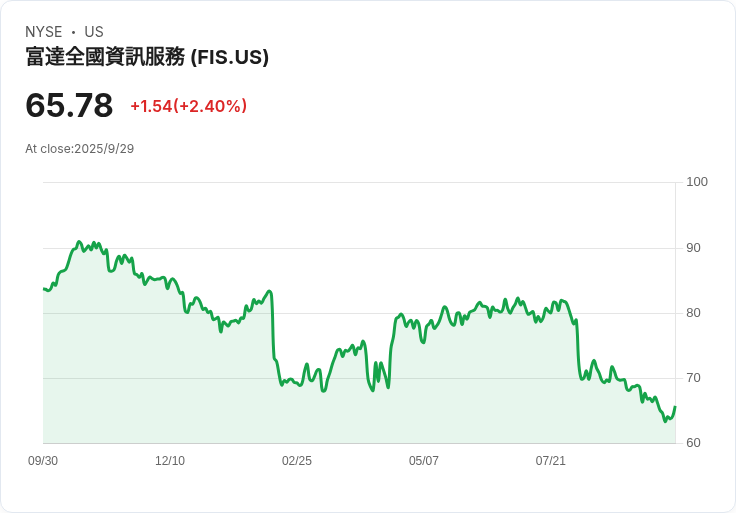Click the rightmost endpoint of the price line
This screenshot has width=736, height=513.
point(675,407)
